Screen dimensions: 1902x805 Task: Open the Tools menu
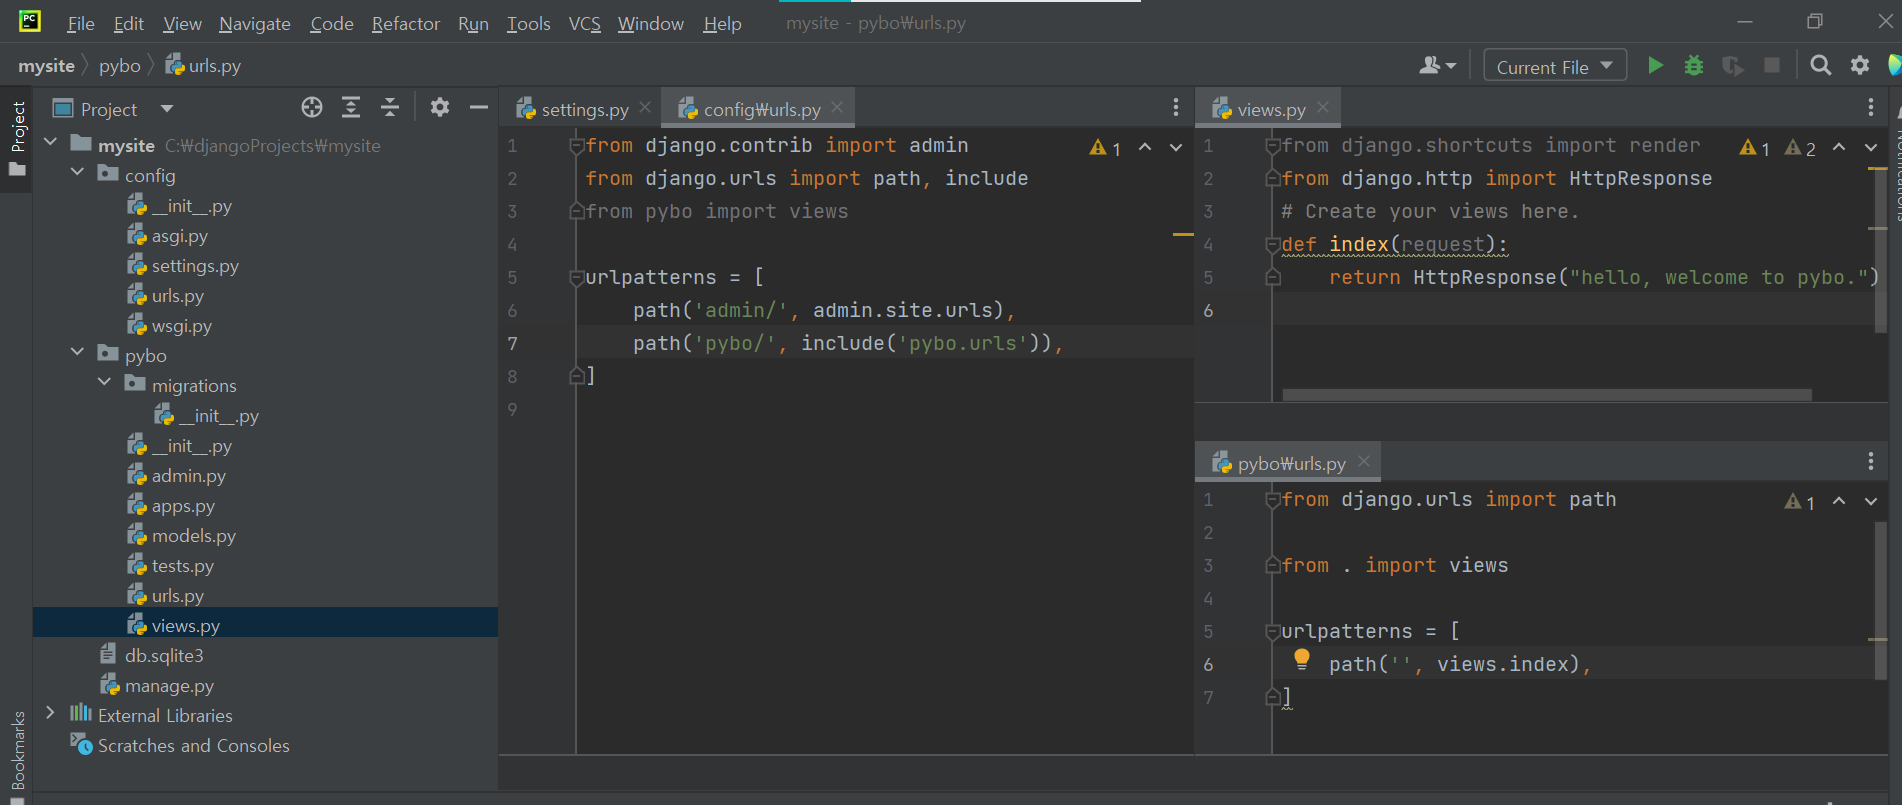528,23
